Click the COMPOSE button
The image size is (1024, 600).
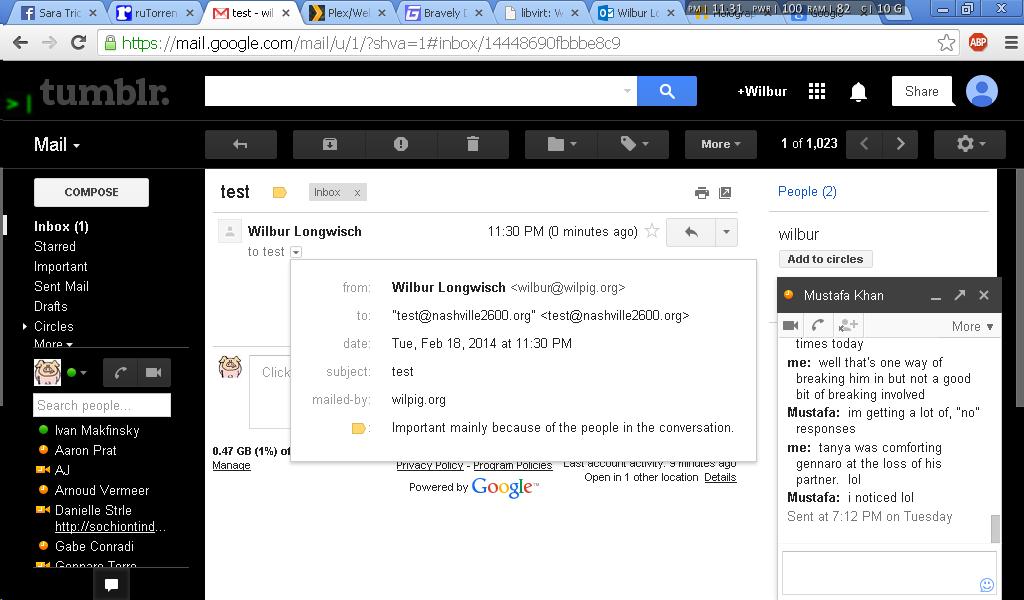pyautogui.click(x=91, y=192)
